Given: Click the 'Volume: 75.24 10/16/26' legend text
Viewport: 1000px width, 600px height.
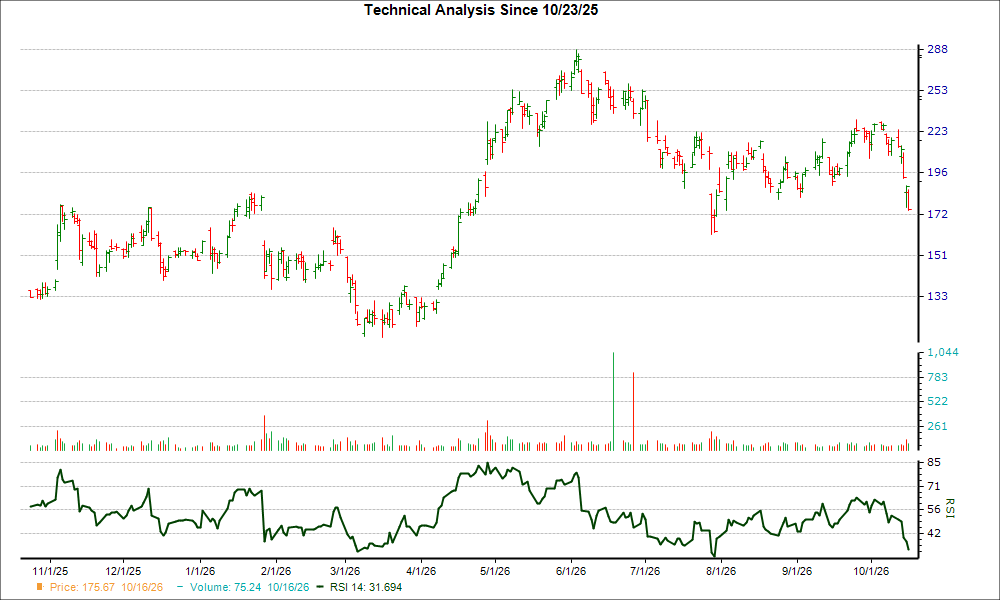Looking at the screenshot, I should click(x=249, y=587).
